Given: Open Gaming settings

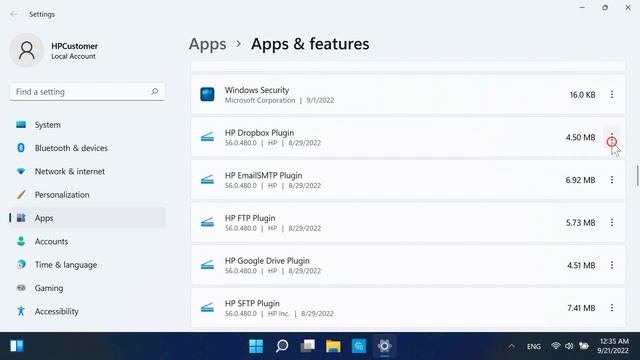Looking at the screenshot, I should [x=87, y=288].
